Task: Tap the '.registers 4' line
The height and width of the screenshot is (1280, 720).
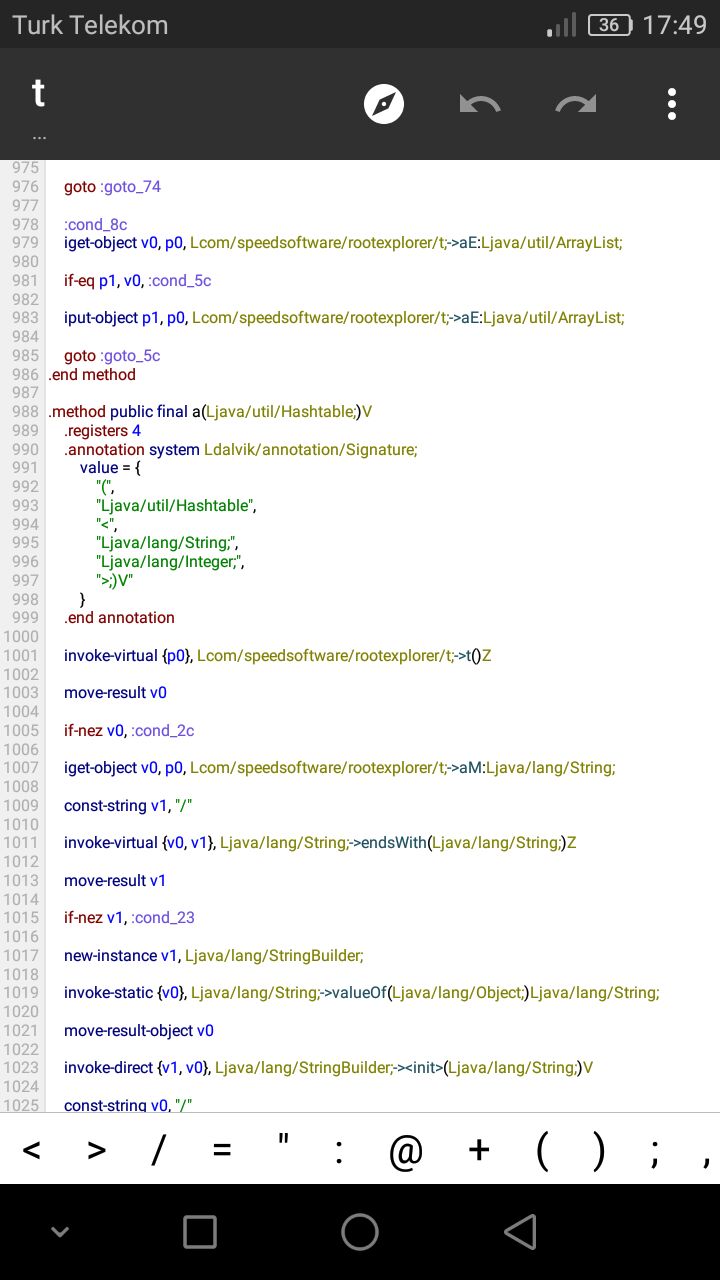Action: point(103,431)
